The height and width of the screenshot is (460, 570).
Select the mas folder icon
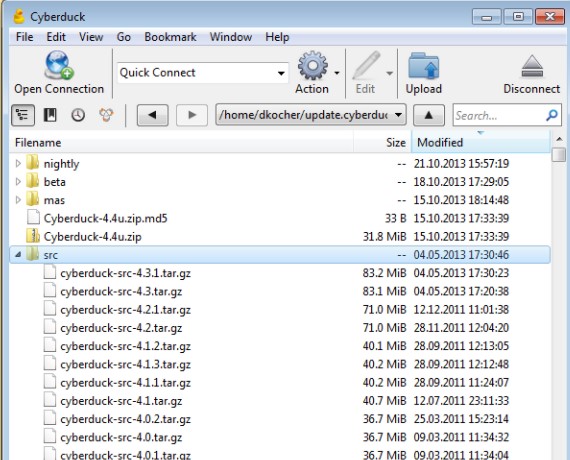point(33,199)
